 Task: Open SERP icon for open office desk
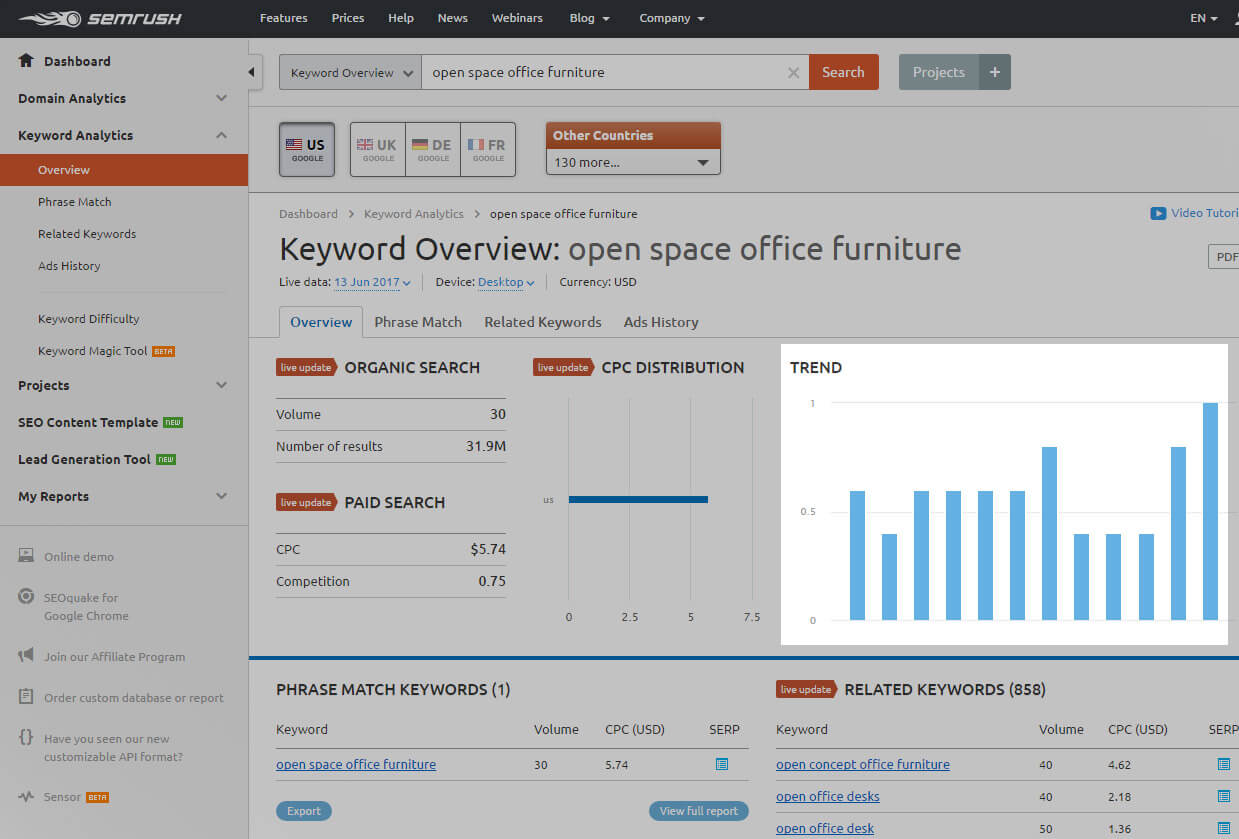pos(1223,828)
